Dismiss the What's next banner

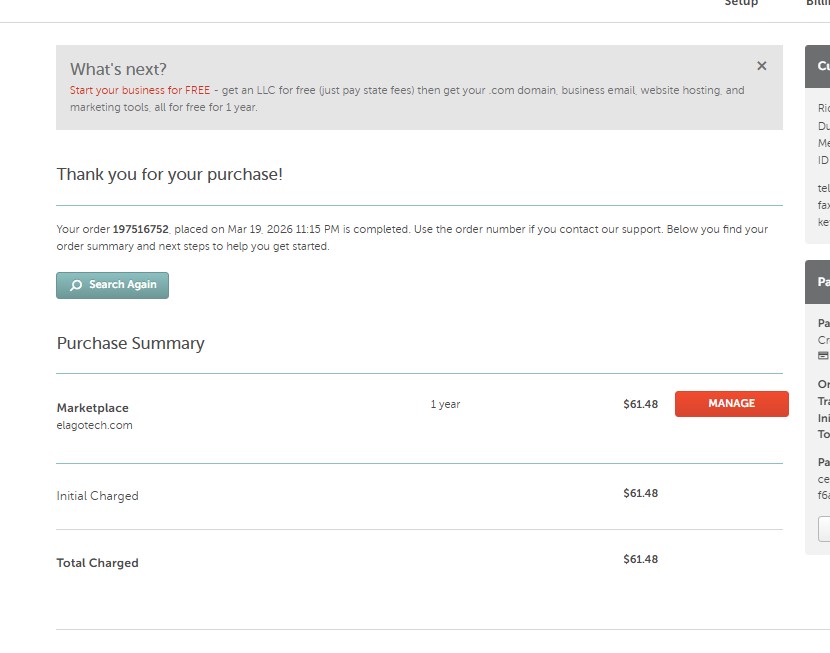point(762,66)
